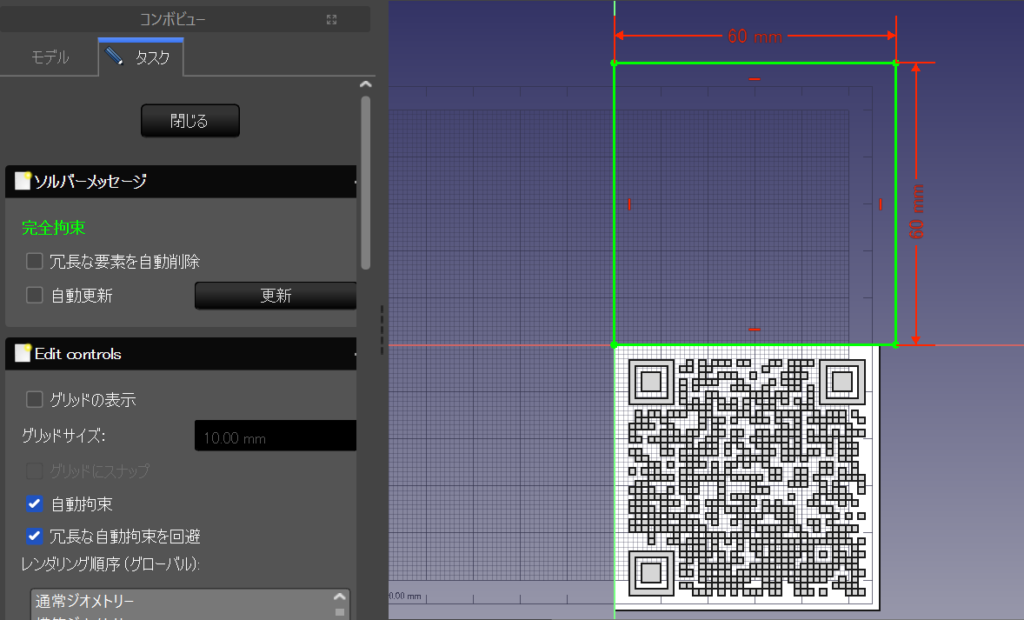Image resolution: width=1024 pixels, height=620 pixels.
Task: Uncheck 自動拘束 checkbox
Action: (34, 504)
